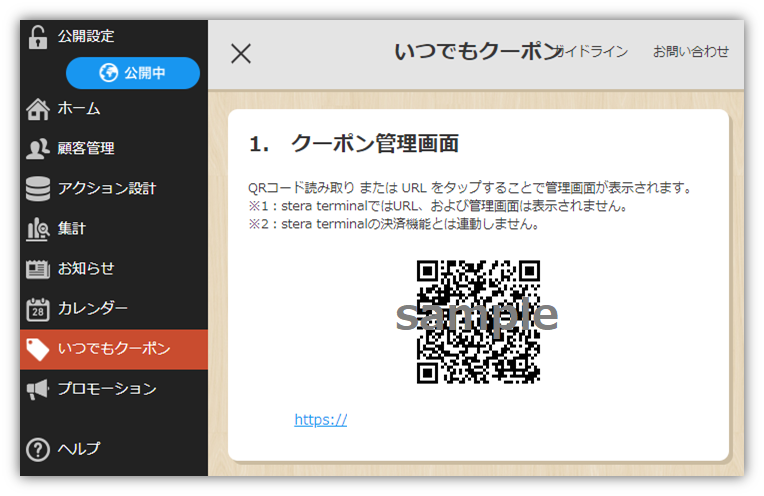Click the https:// coupon management link
Image resolution: width=764 pixels, height=496 pixels.
coord(321,420)
